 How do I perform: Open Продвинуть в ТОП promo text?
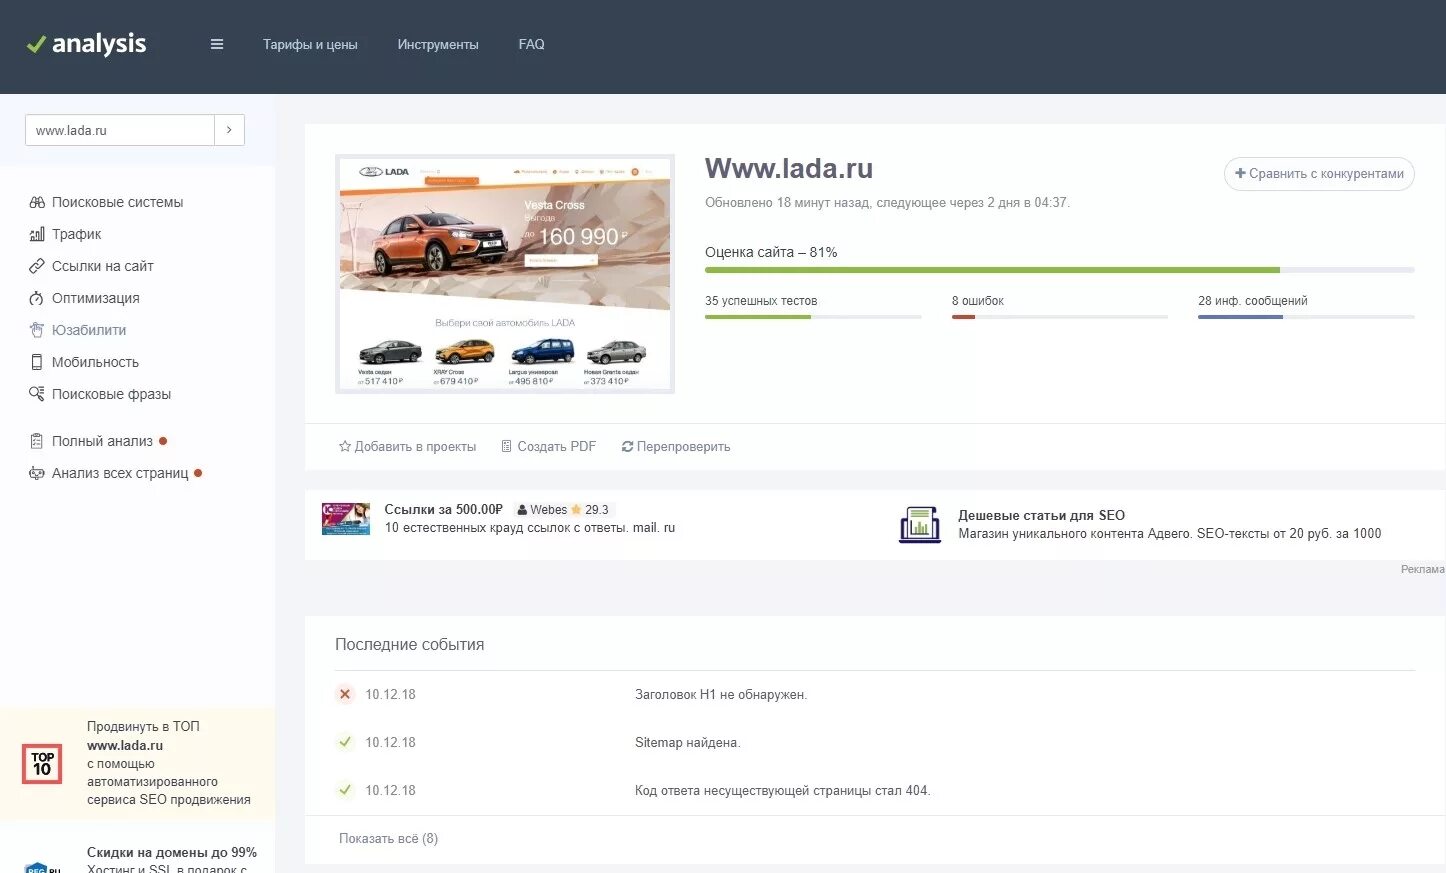(168, 763)
